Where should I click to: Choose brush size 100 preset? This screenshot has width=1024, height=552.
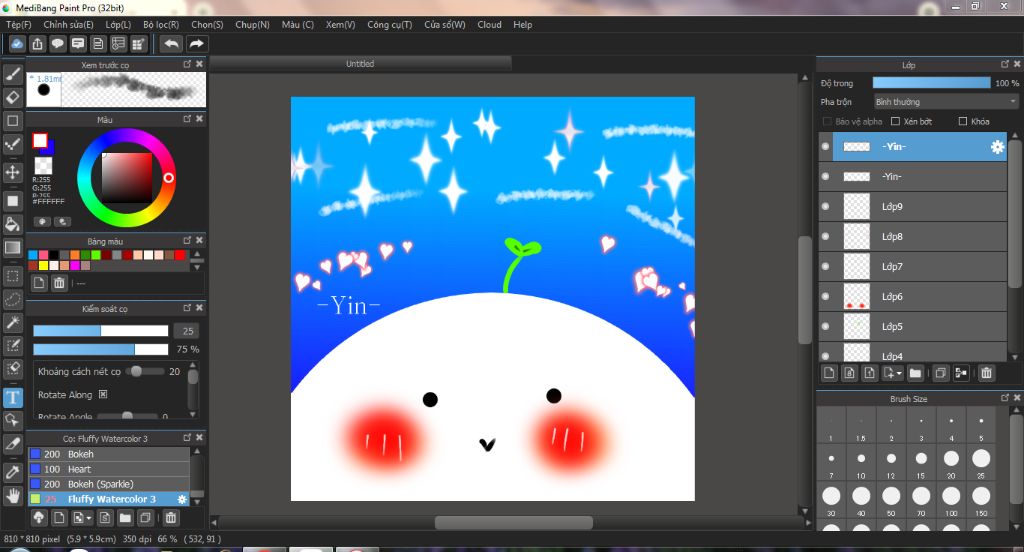(x=951, y=500)
